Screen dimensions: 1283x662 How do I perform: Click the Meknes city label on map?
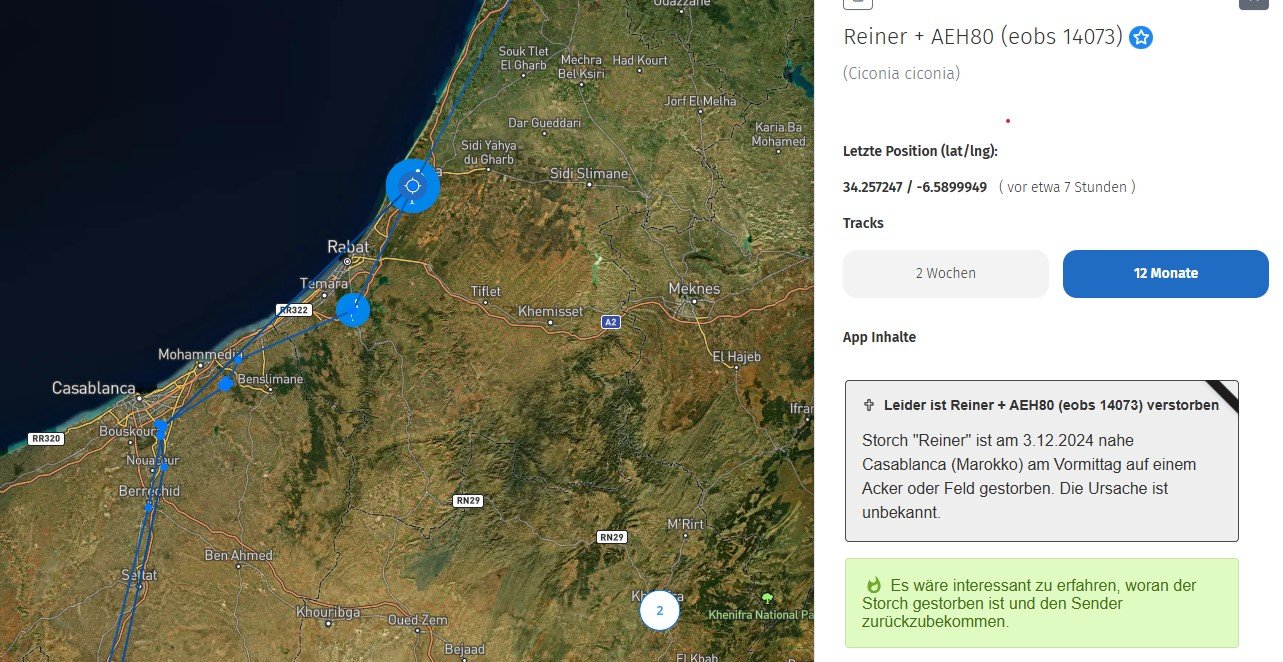[x=694, y=289]
